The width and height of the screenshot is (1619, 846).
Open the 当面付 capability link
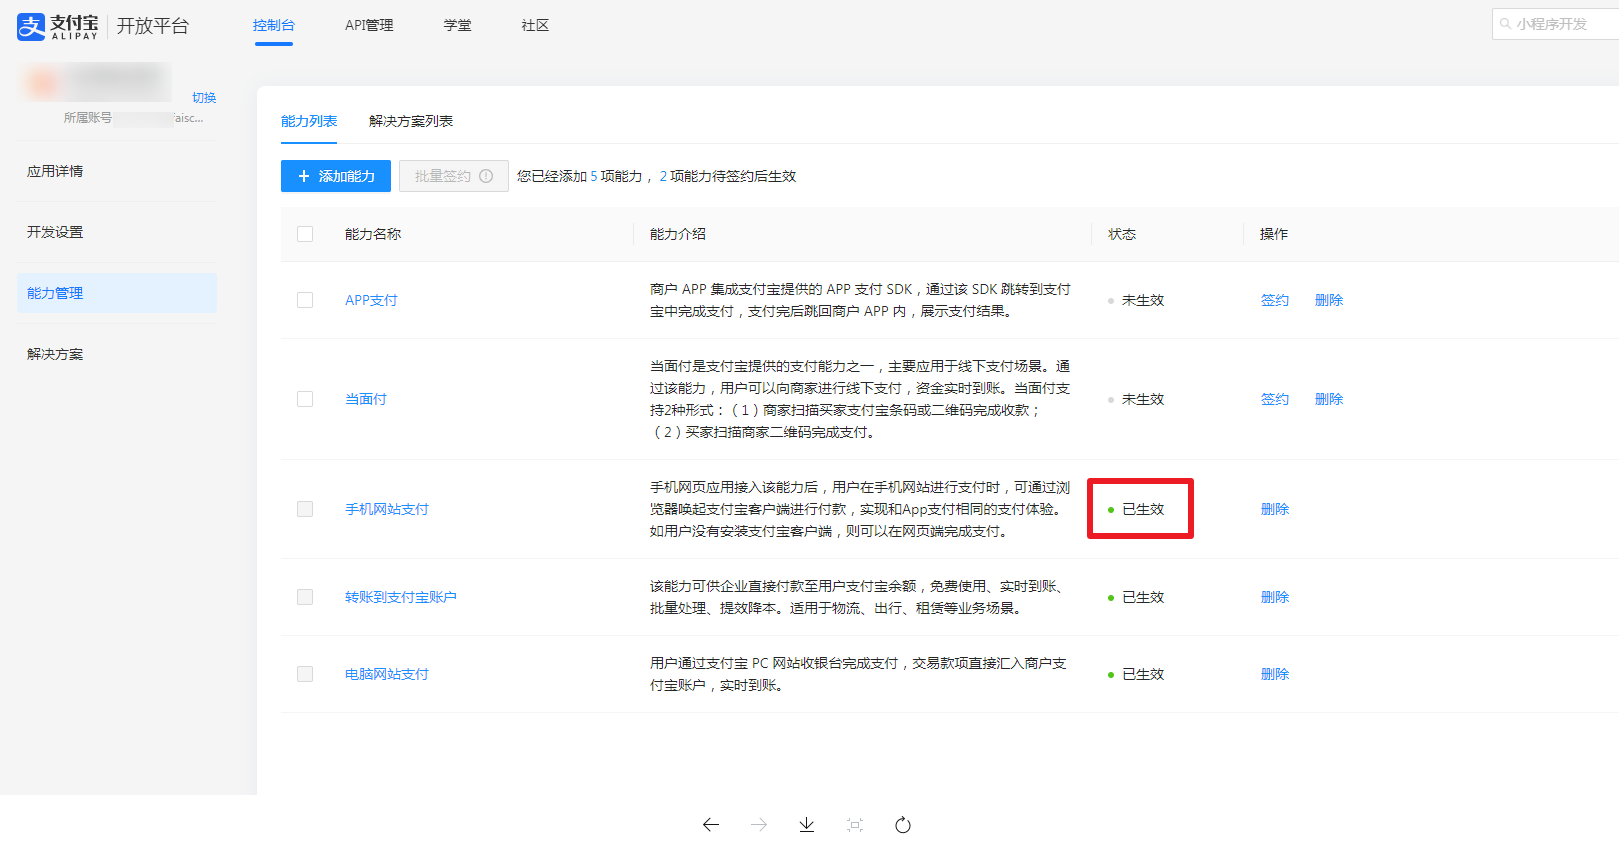coord(366,399)
